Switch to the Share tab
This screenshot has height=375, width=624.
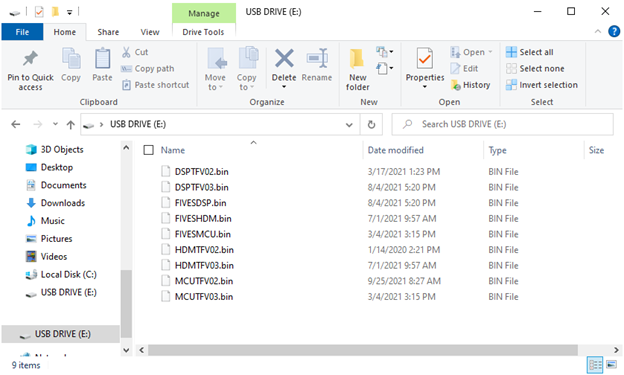point(108,32)
